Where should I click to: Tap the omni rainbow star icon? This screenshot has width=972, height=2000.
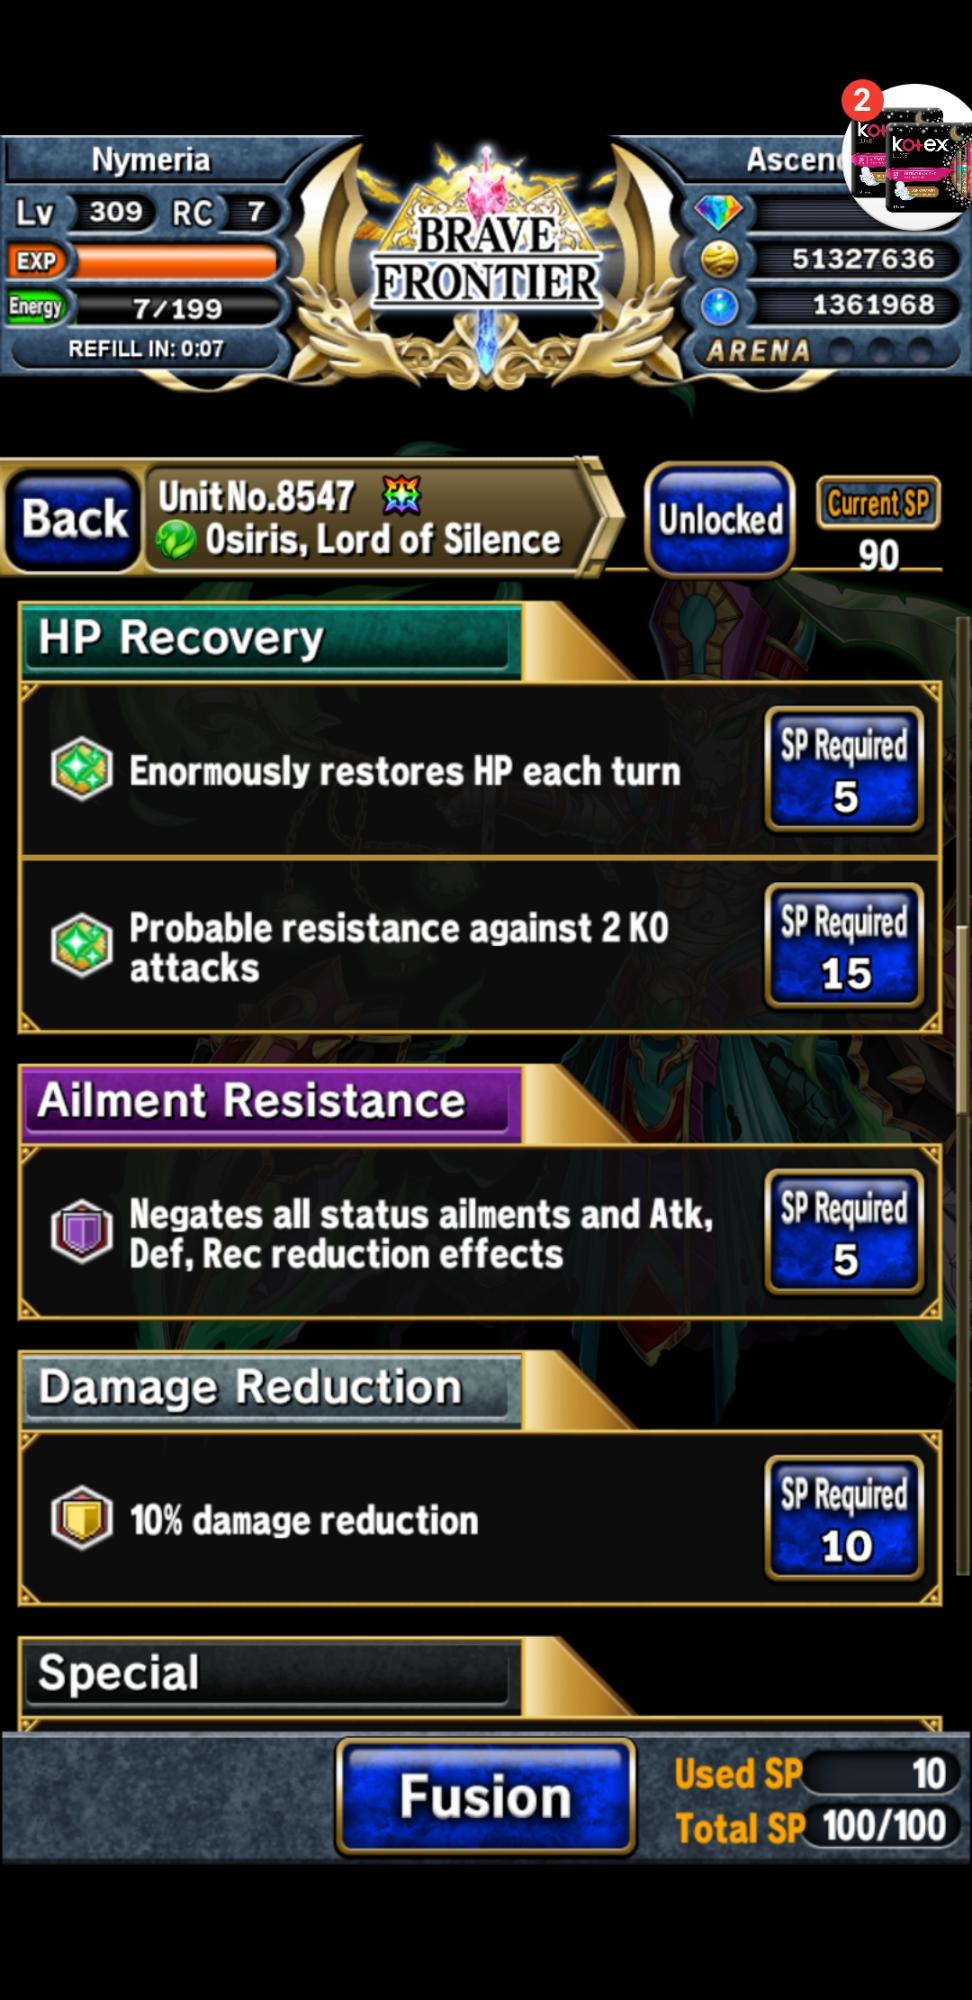(x=402, y=495)
